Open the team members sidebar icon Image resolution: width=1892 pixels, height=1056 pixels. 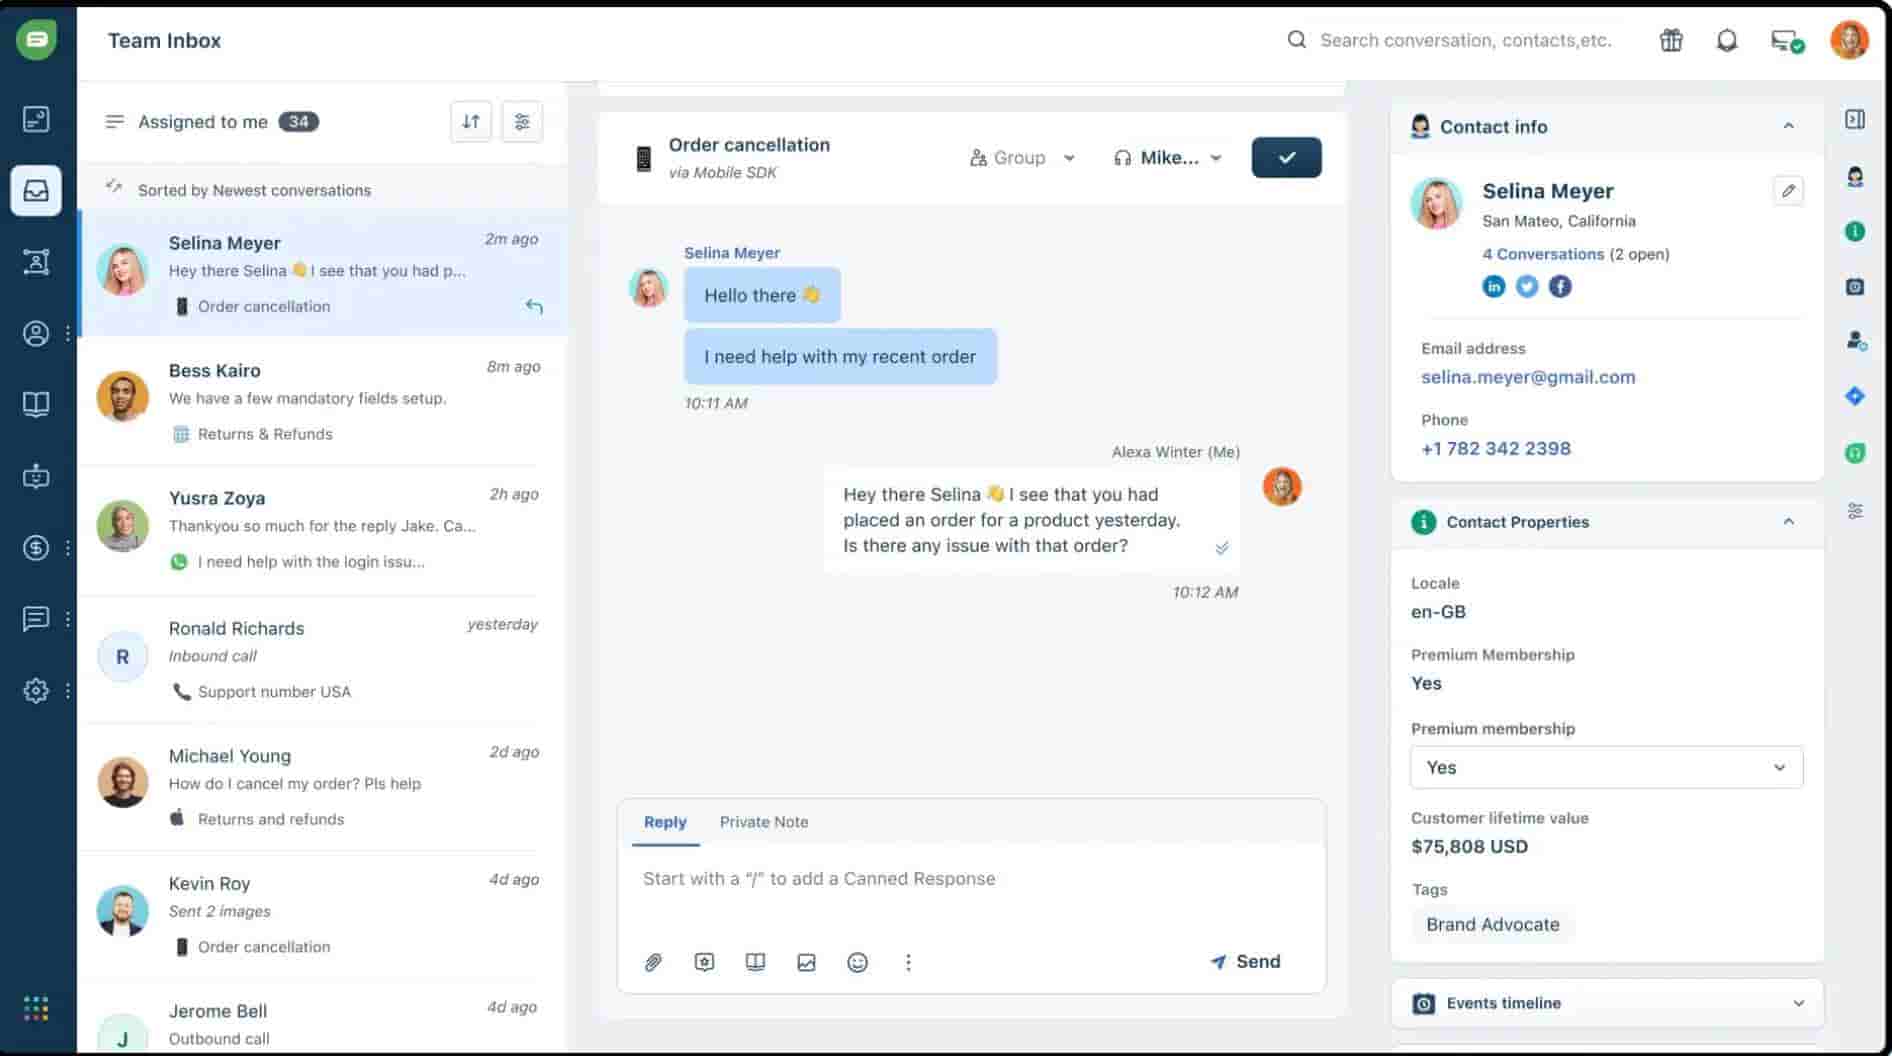36,262
